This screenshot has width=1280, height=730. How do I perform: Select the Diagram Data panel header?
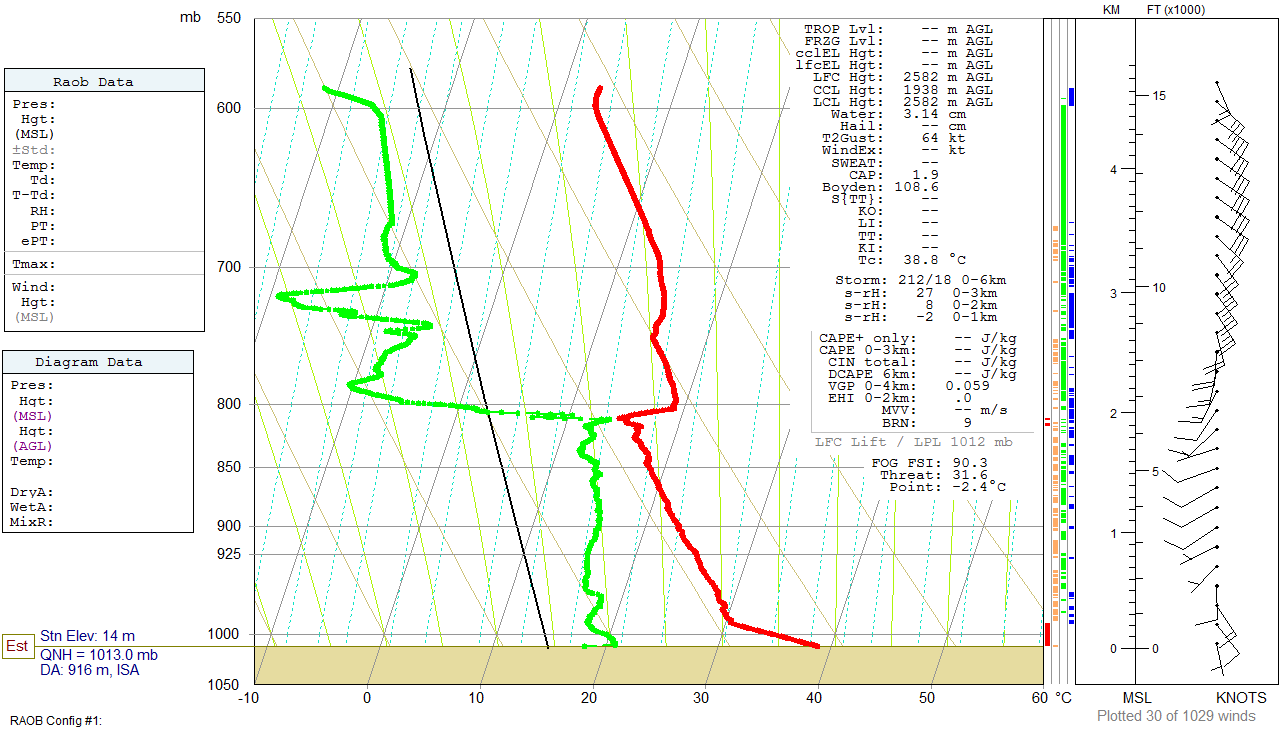pos(98,362)
